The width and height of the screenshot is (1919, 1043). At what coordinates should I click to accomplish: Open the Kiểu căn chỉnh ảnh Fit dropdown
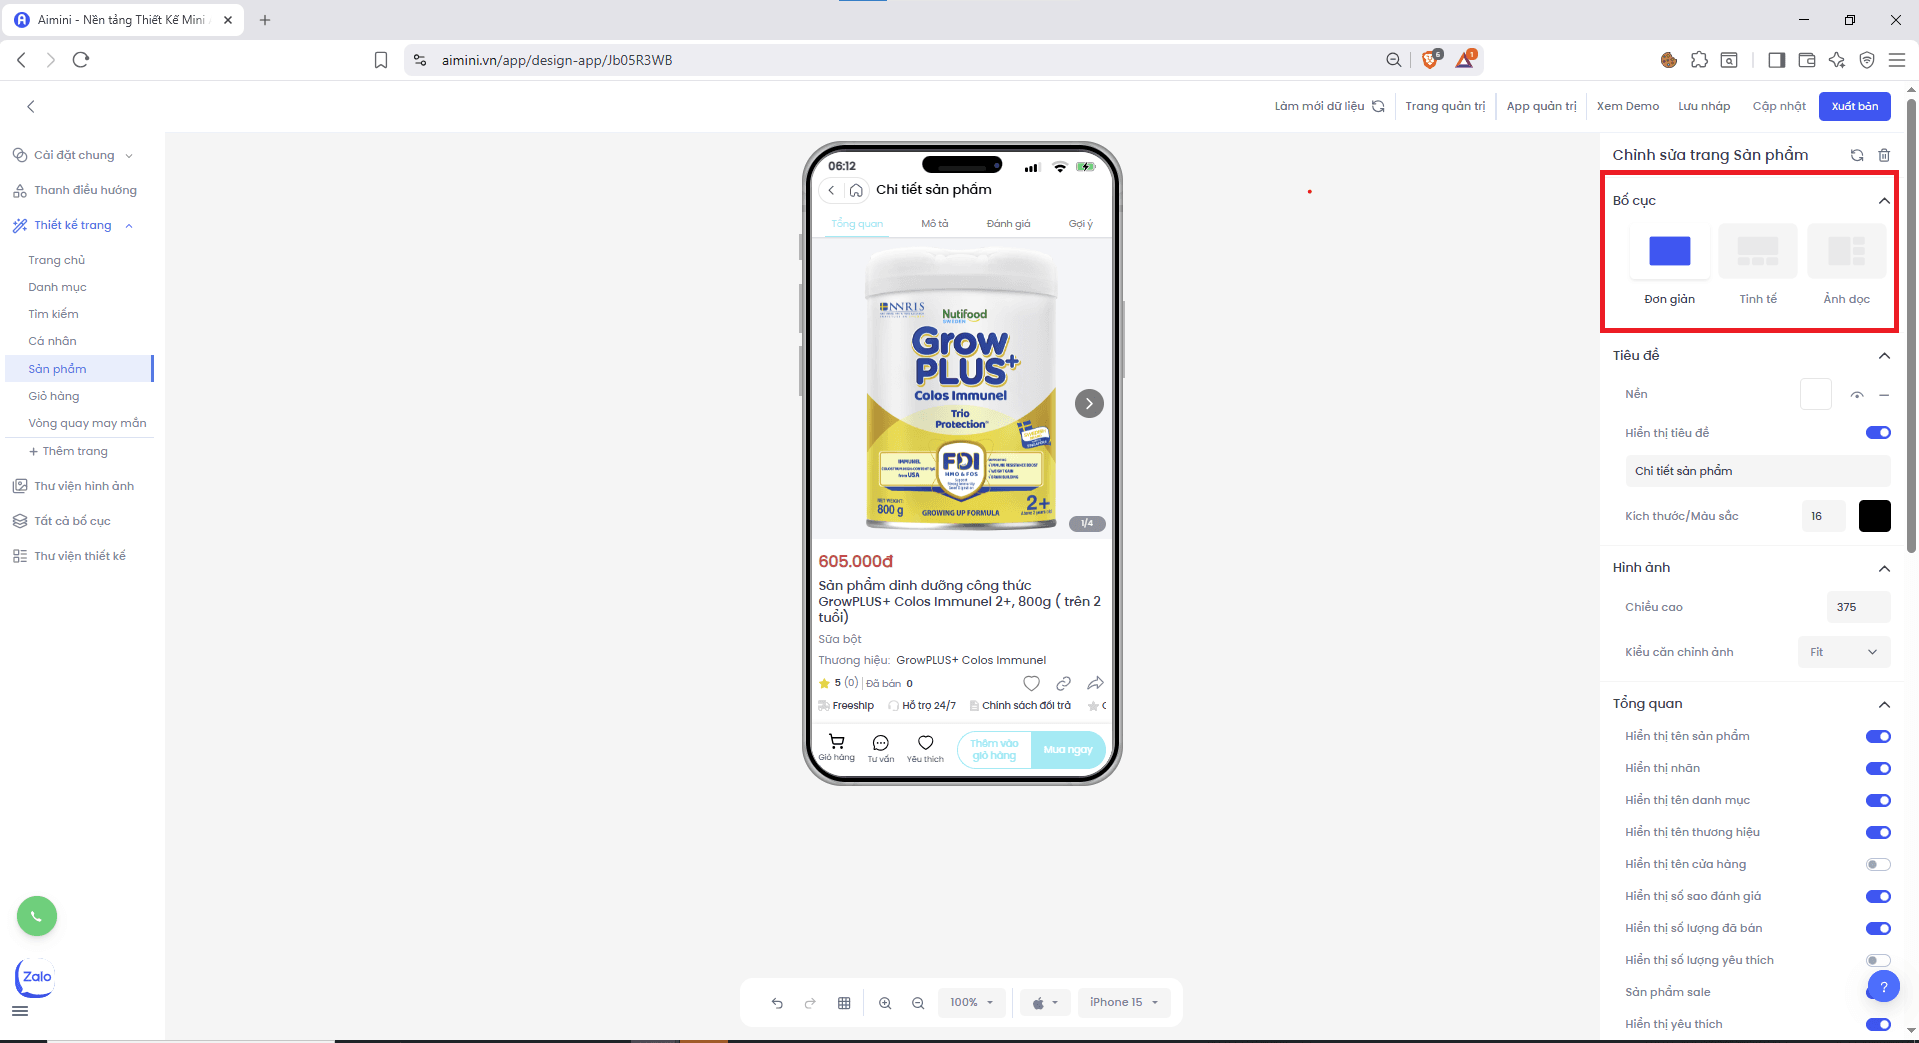pos(1843,652)
